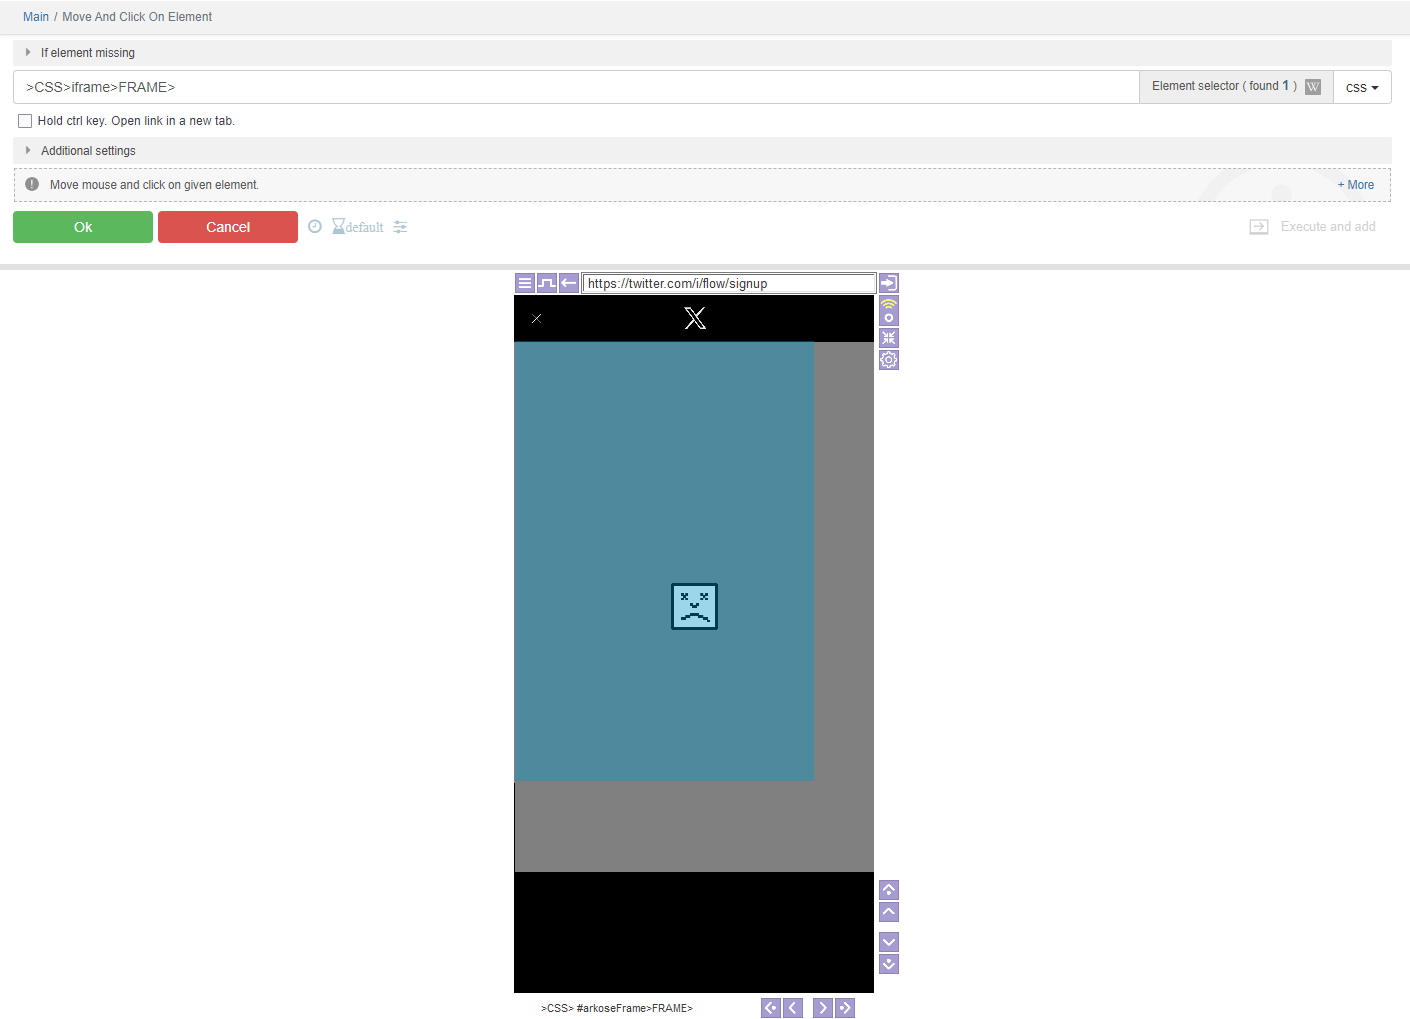Go to Main in the breadcrumb
1410x1019 pixels.
tap(36, 17)
